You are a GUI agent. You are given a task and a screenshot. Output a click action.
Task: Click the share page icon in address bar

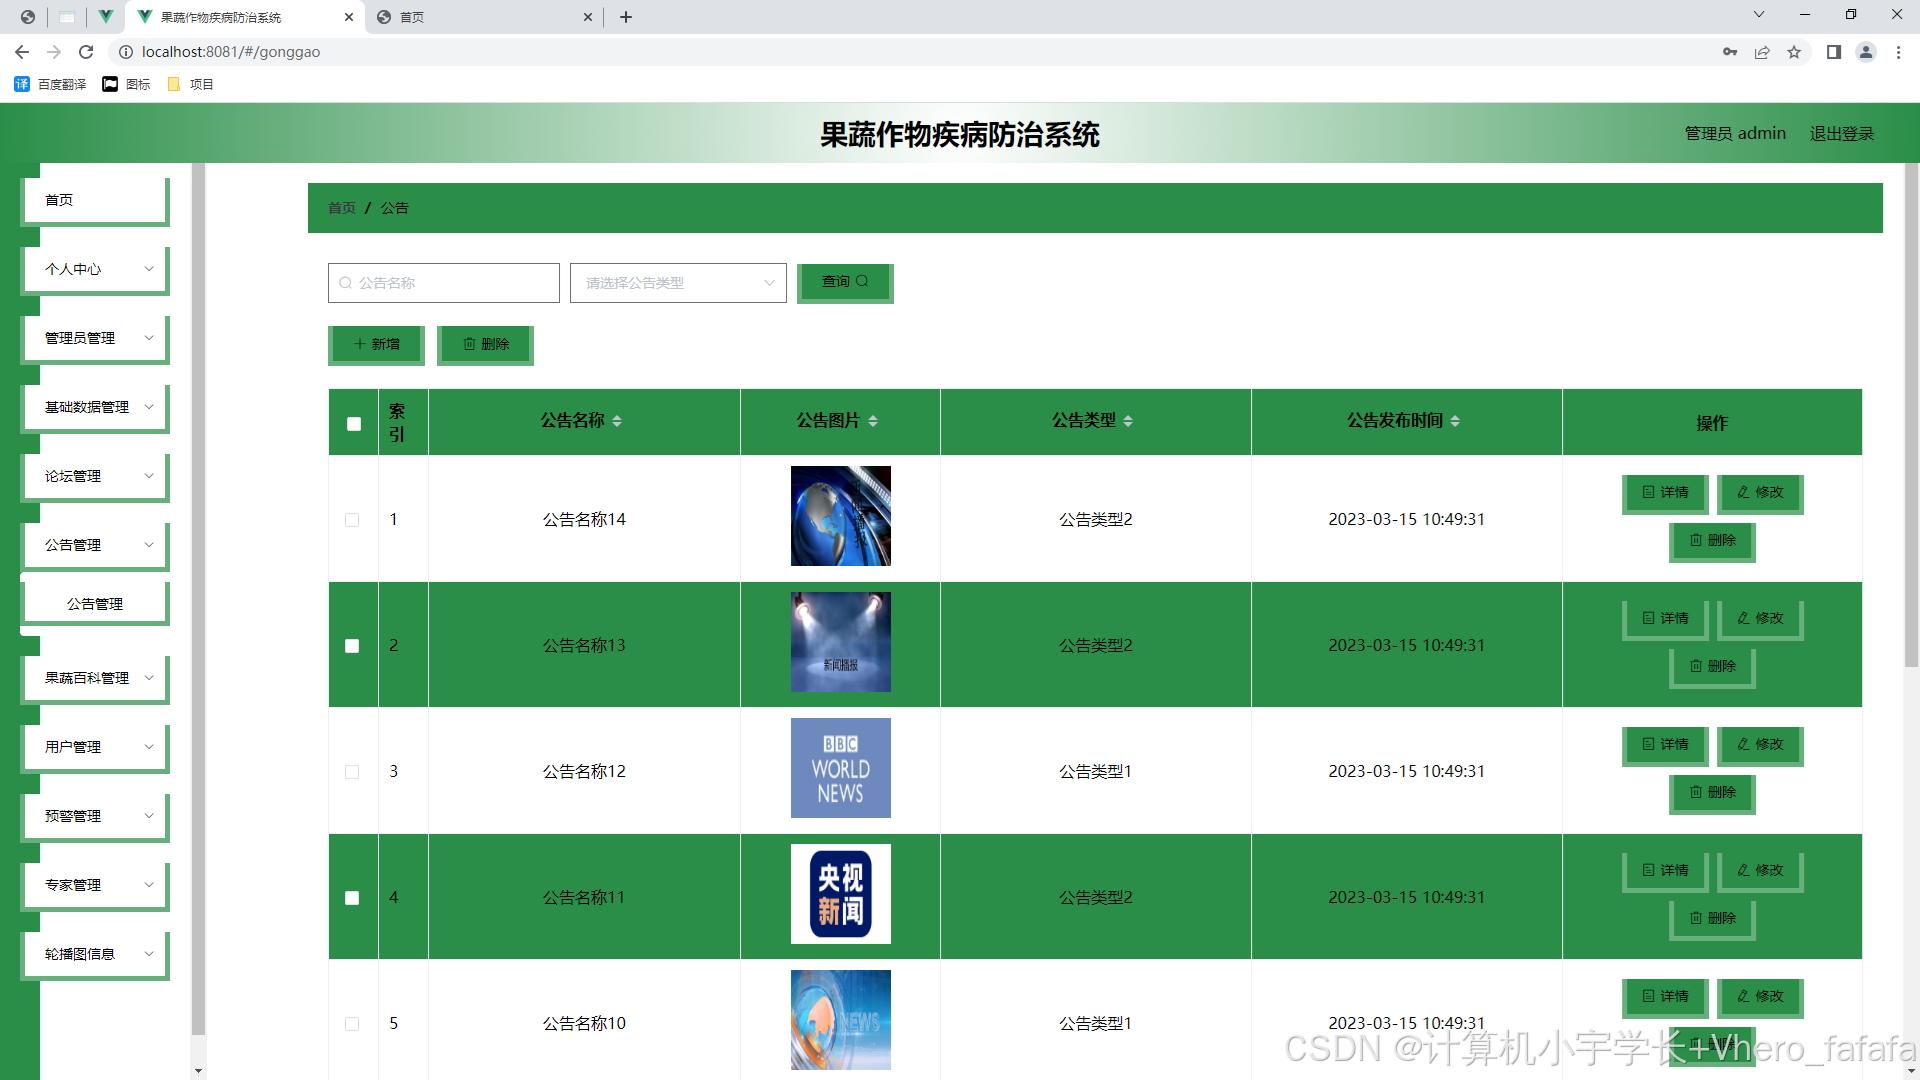pos(1762,52)
